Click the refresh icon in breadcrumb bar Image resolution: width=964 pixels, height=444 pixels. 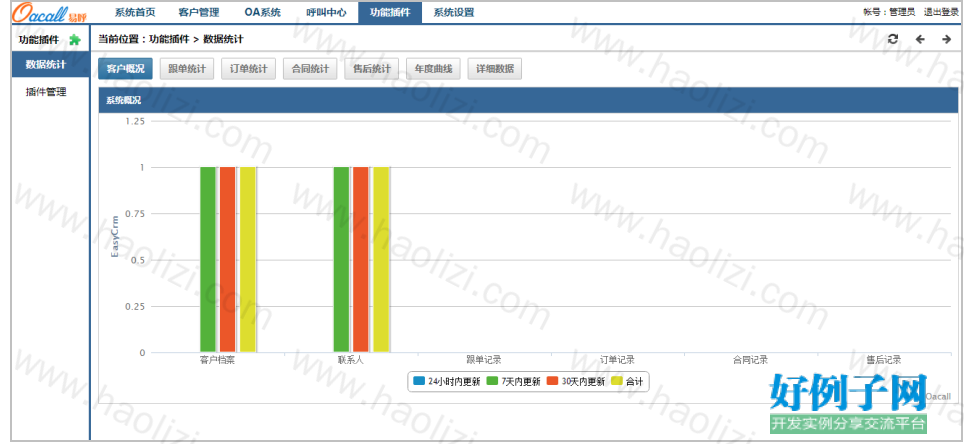[893, 39]
